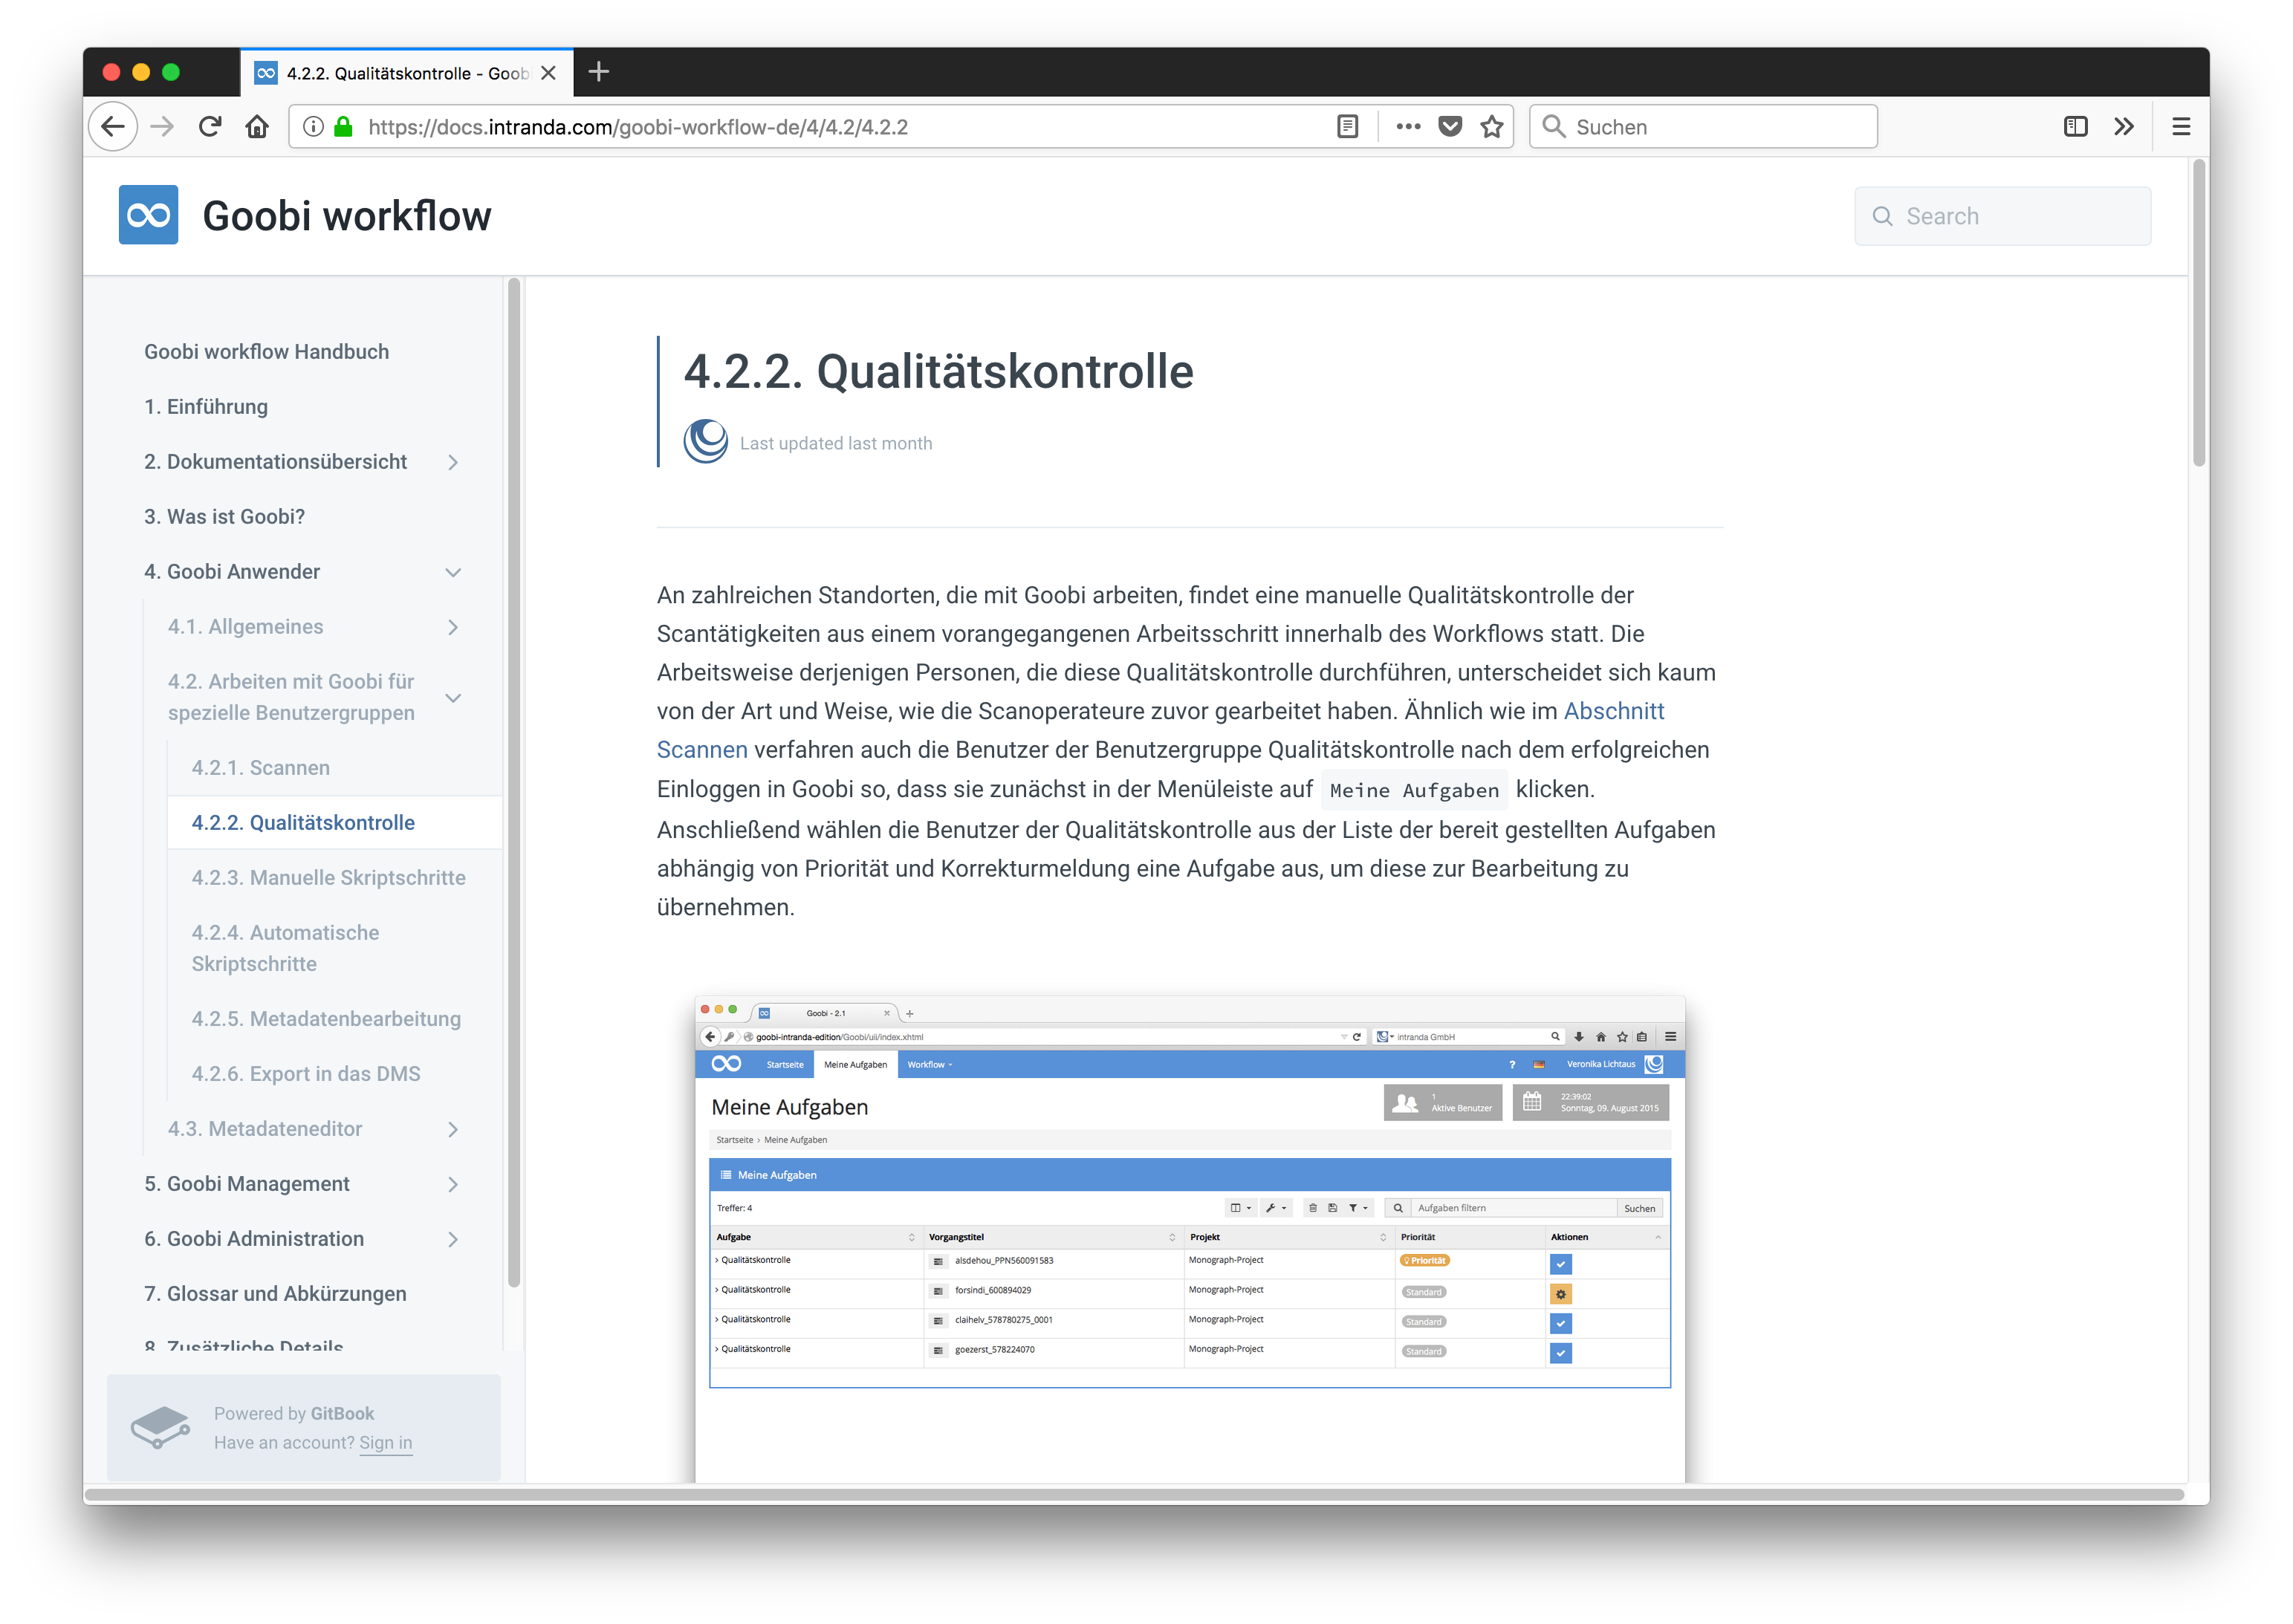Click the GitBook Search field
This screenshot has width=2293, height=1624.
click(2002, 216)
